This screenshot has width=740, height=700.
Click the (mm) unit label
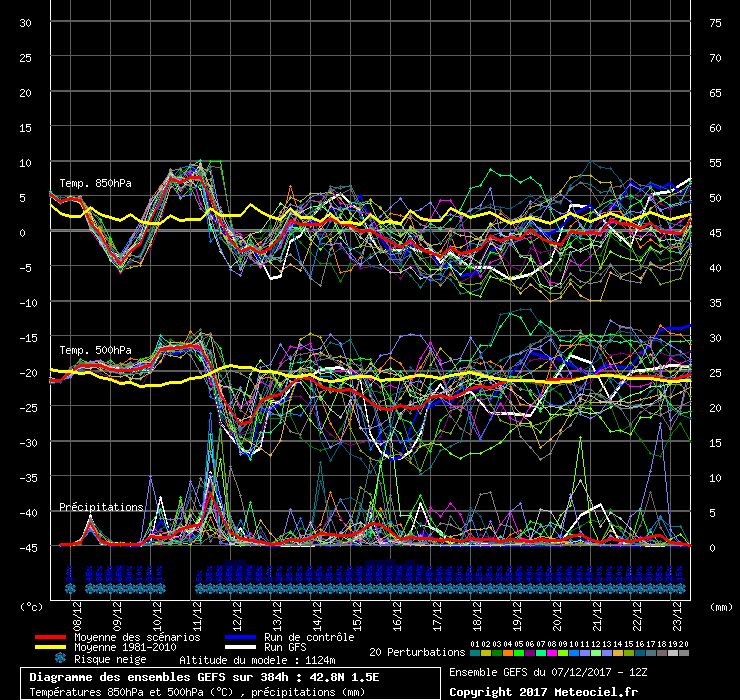coord(721,607)
